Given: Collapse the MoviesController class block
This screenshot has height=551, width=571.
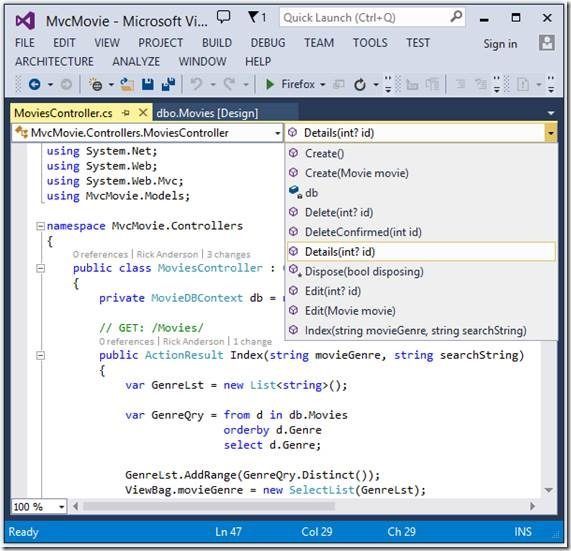Looking at the screenshot, I should point(40,268).
